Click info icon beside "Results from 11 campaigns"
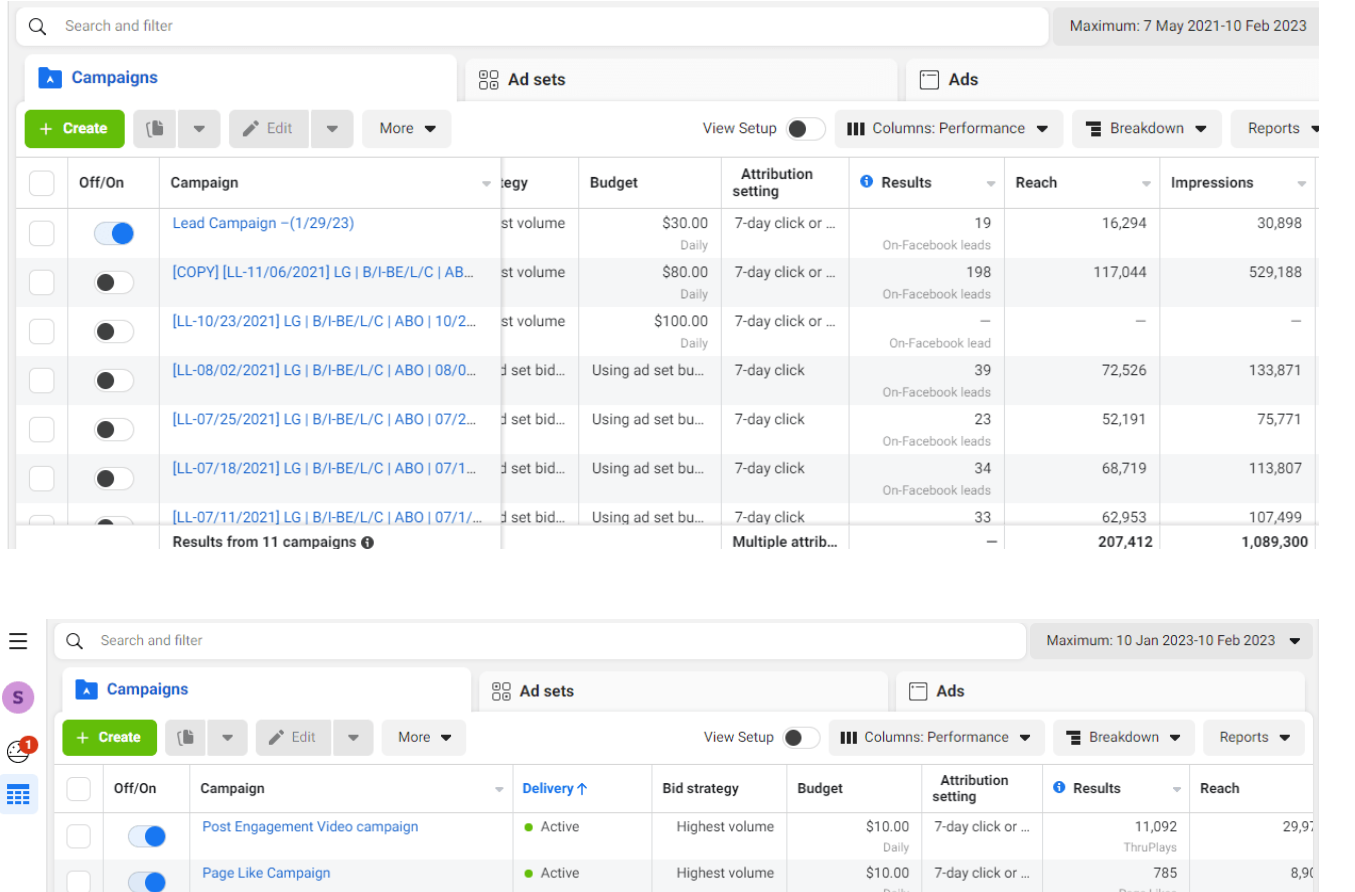Screen dimensions: 1355x892 [367, 542]
